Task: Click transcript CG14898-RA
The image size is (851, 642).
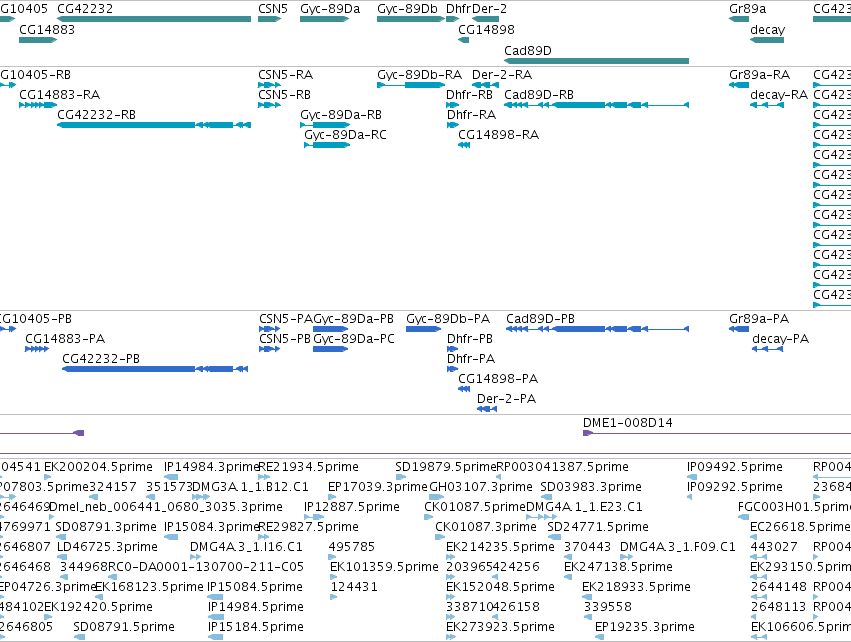Action: point(499,135)
